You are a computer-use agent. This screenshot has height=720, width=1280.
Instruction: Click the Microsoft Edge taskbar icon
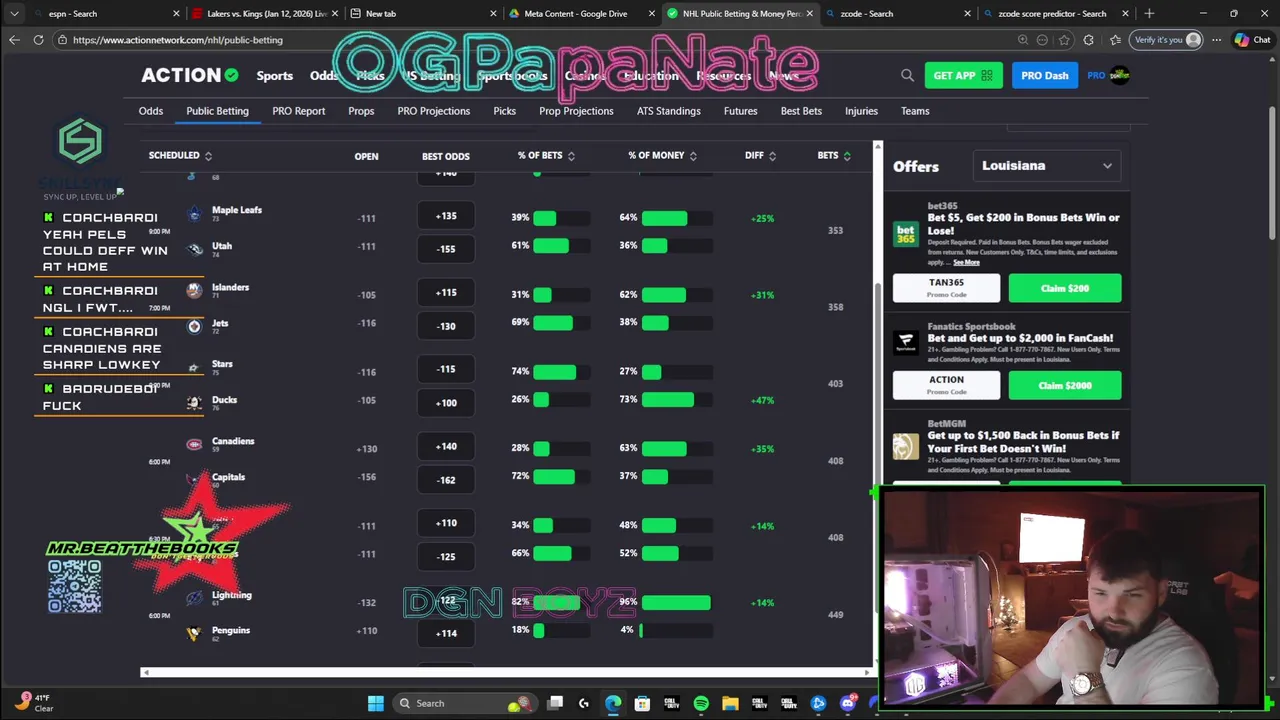click(613, 703)
